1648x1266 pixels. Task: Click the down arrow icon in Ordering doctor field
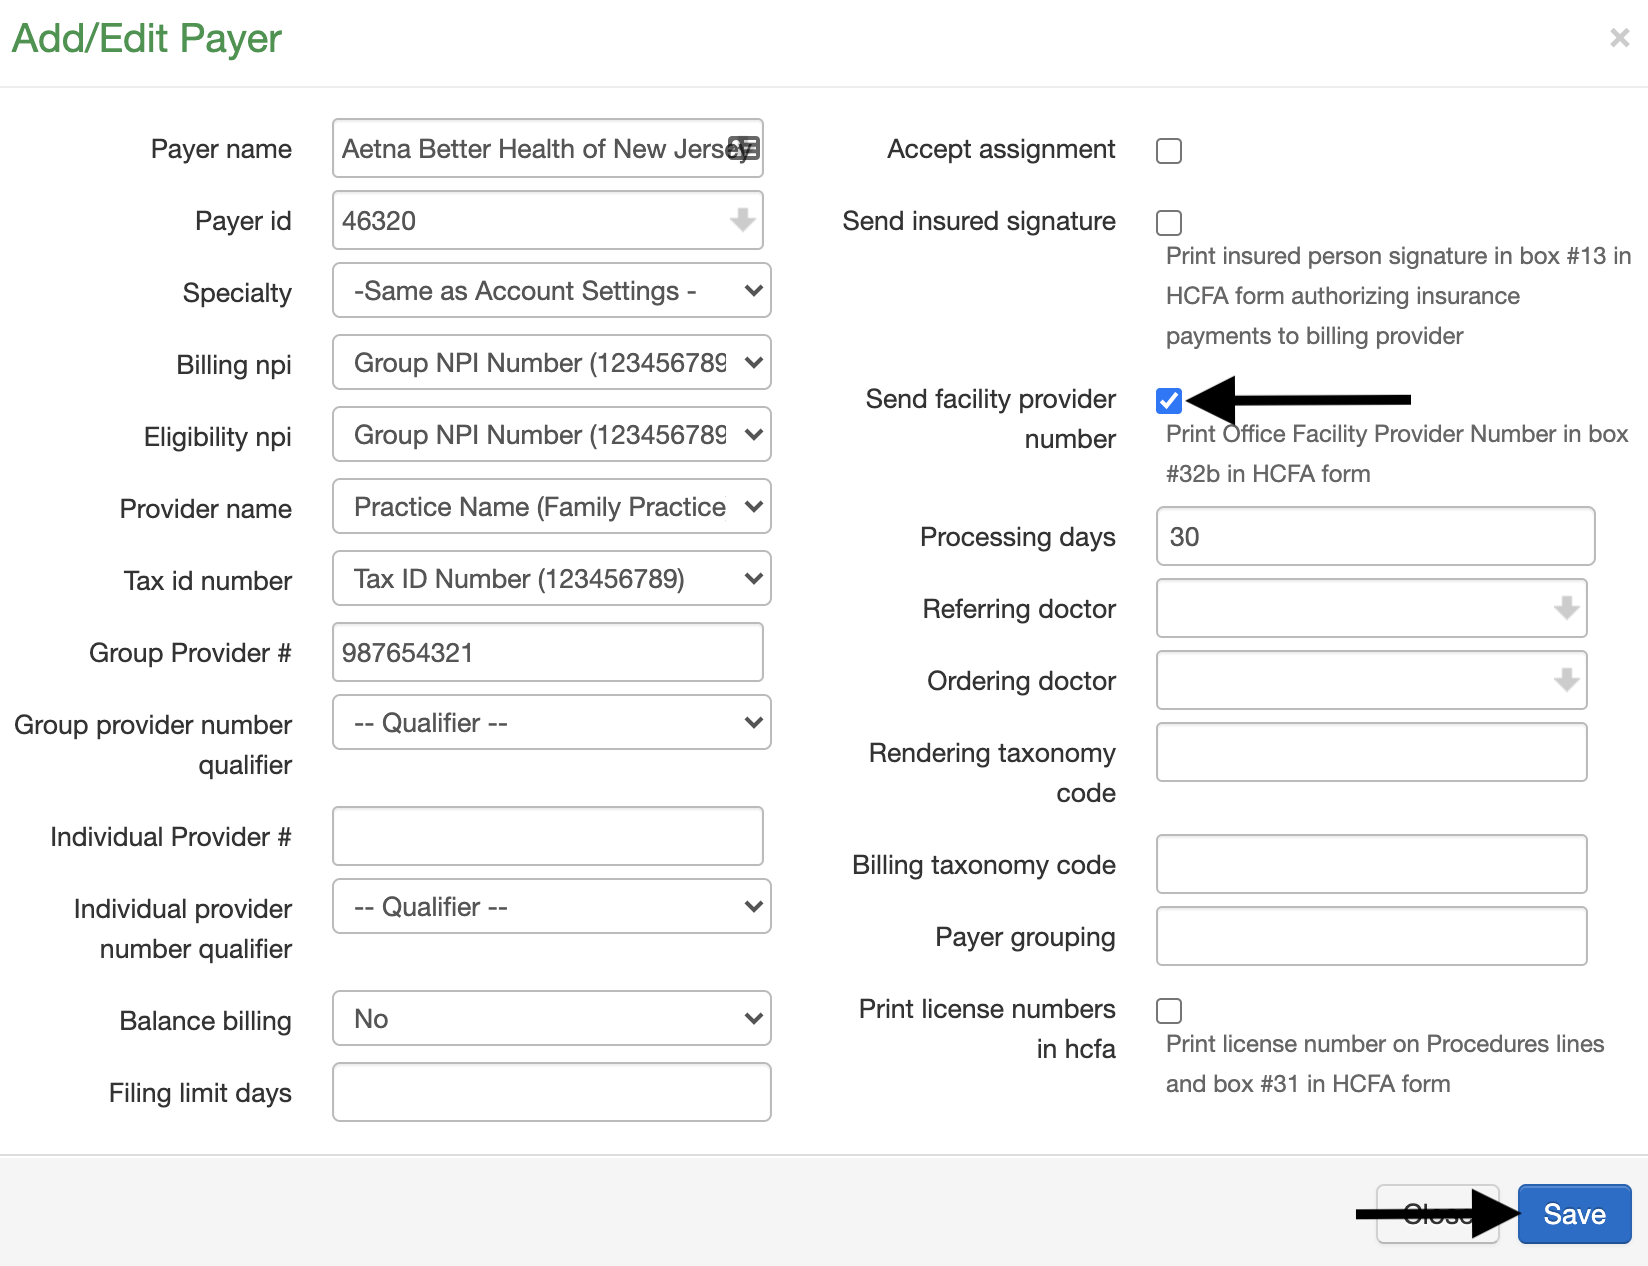[x=1566, y=680]
